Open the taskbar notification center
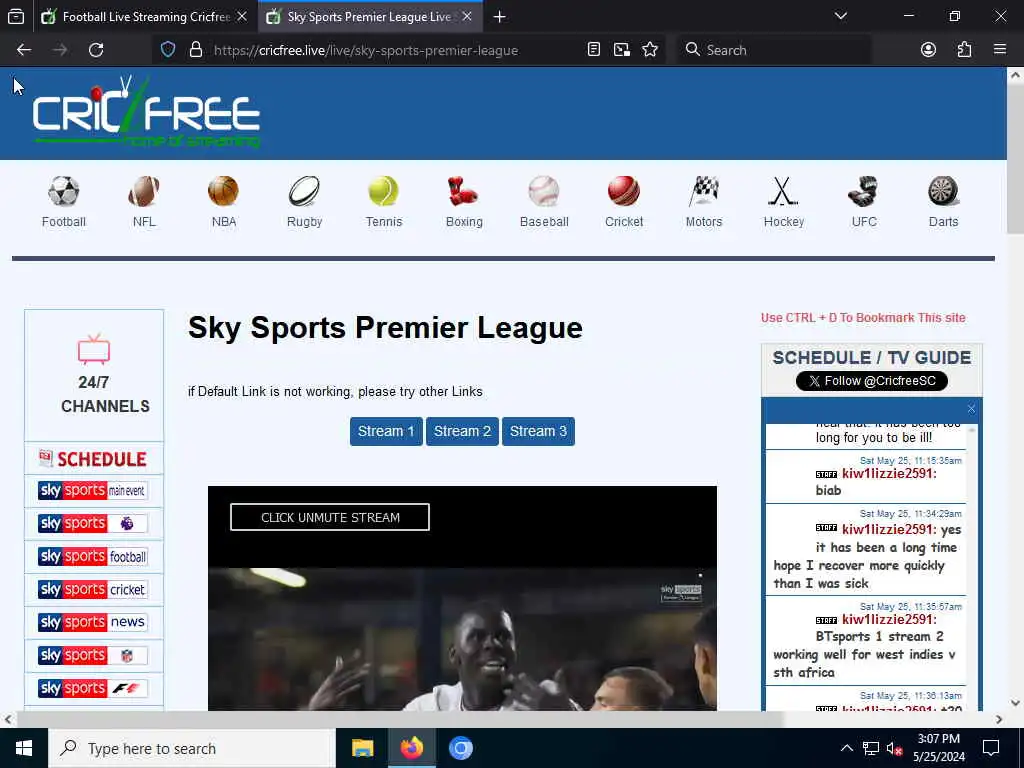The height and width of the screenshot is (768, 1024). pos(991,748)
